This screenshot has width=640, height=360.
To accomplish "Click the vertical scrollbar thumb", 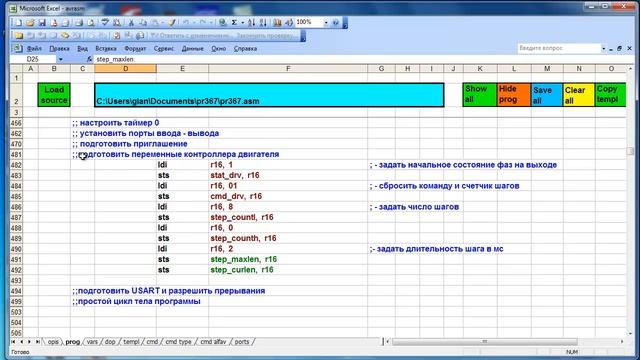I will click(x=630, y=151).
